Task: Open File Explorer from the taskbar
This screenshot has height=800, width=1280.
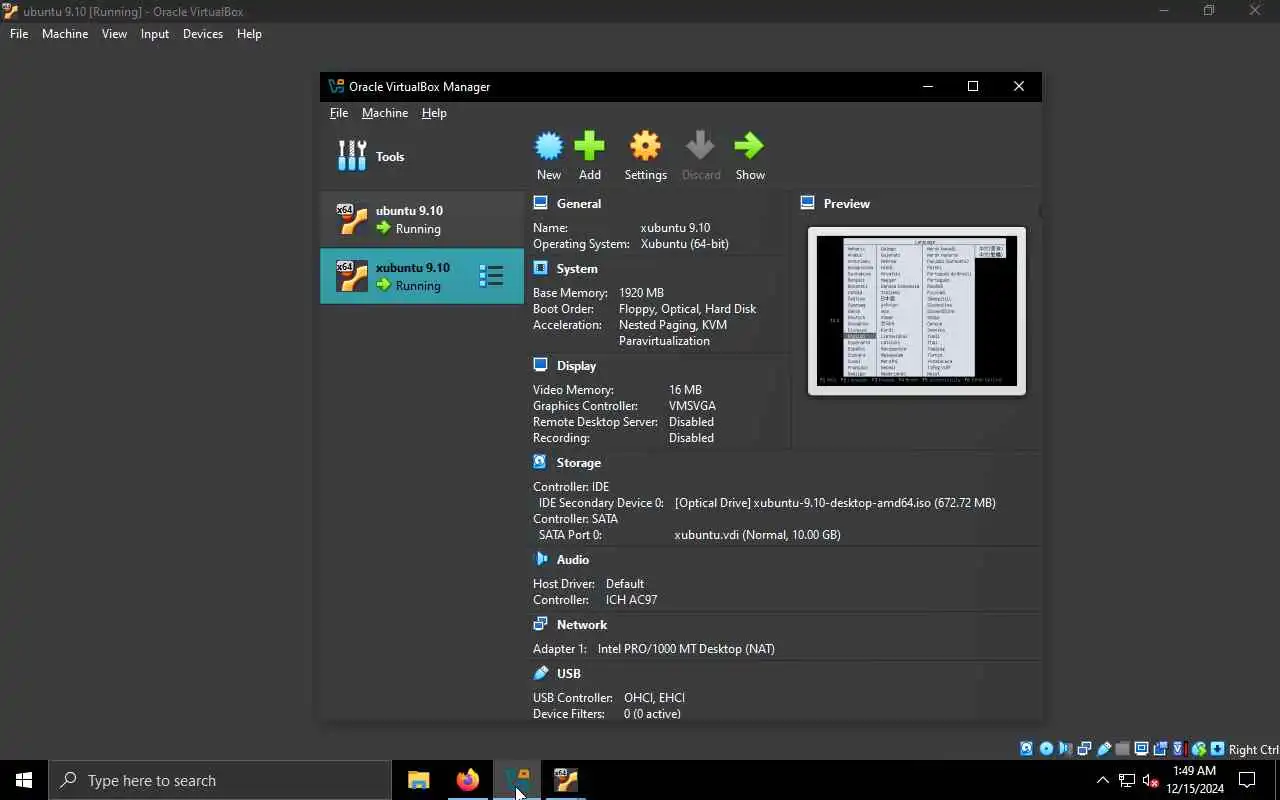Action: (418, 780)
